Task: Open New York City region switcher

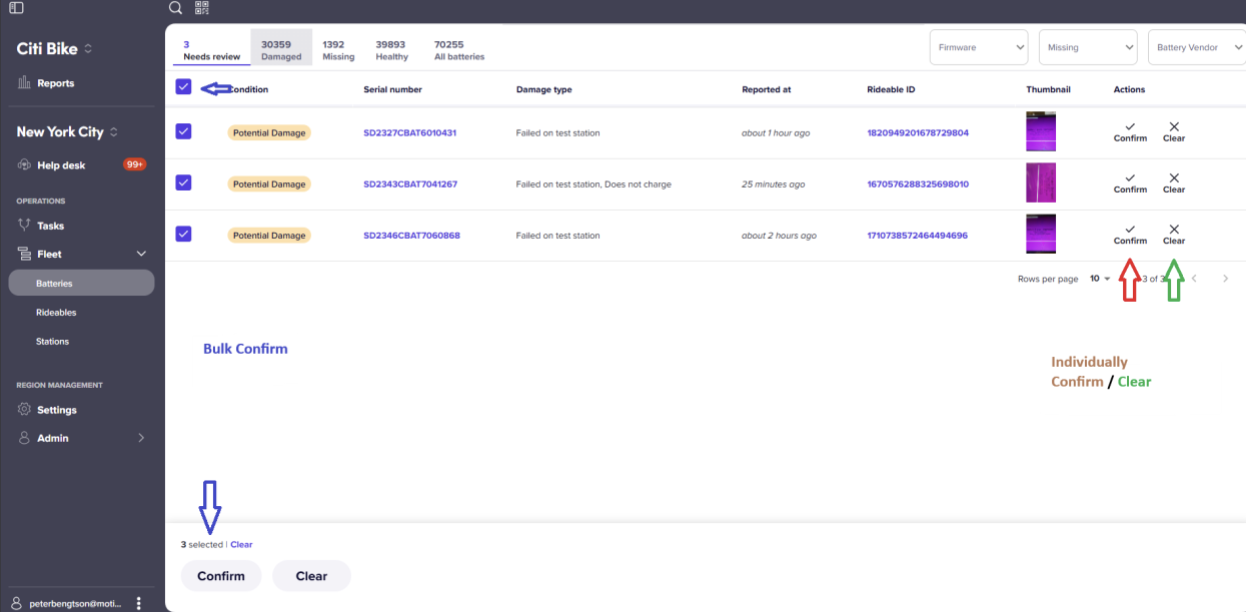Action: click(67, 132)
